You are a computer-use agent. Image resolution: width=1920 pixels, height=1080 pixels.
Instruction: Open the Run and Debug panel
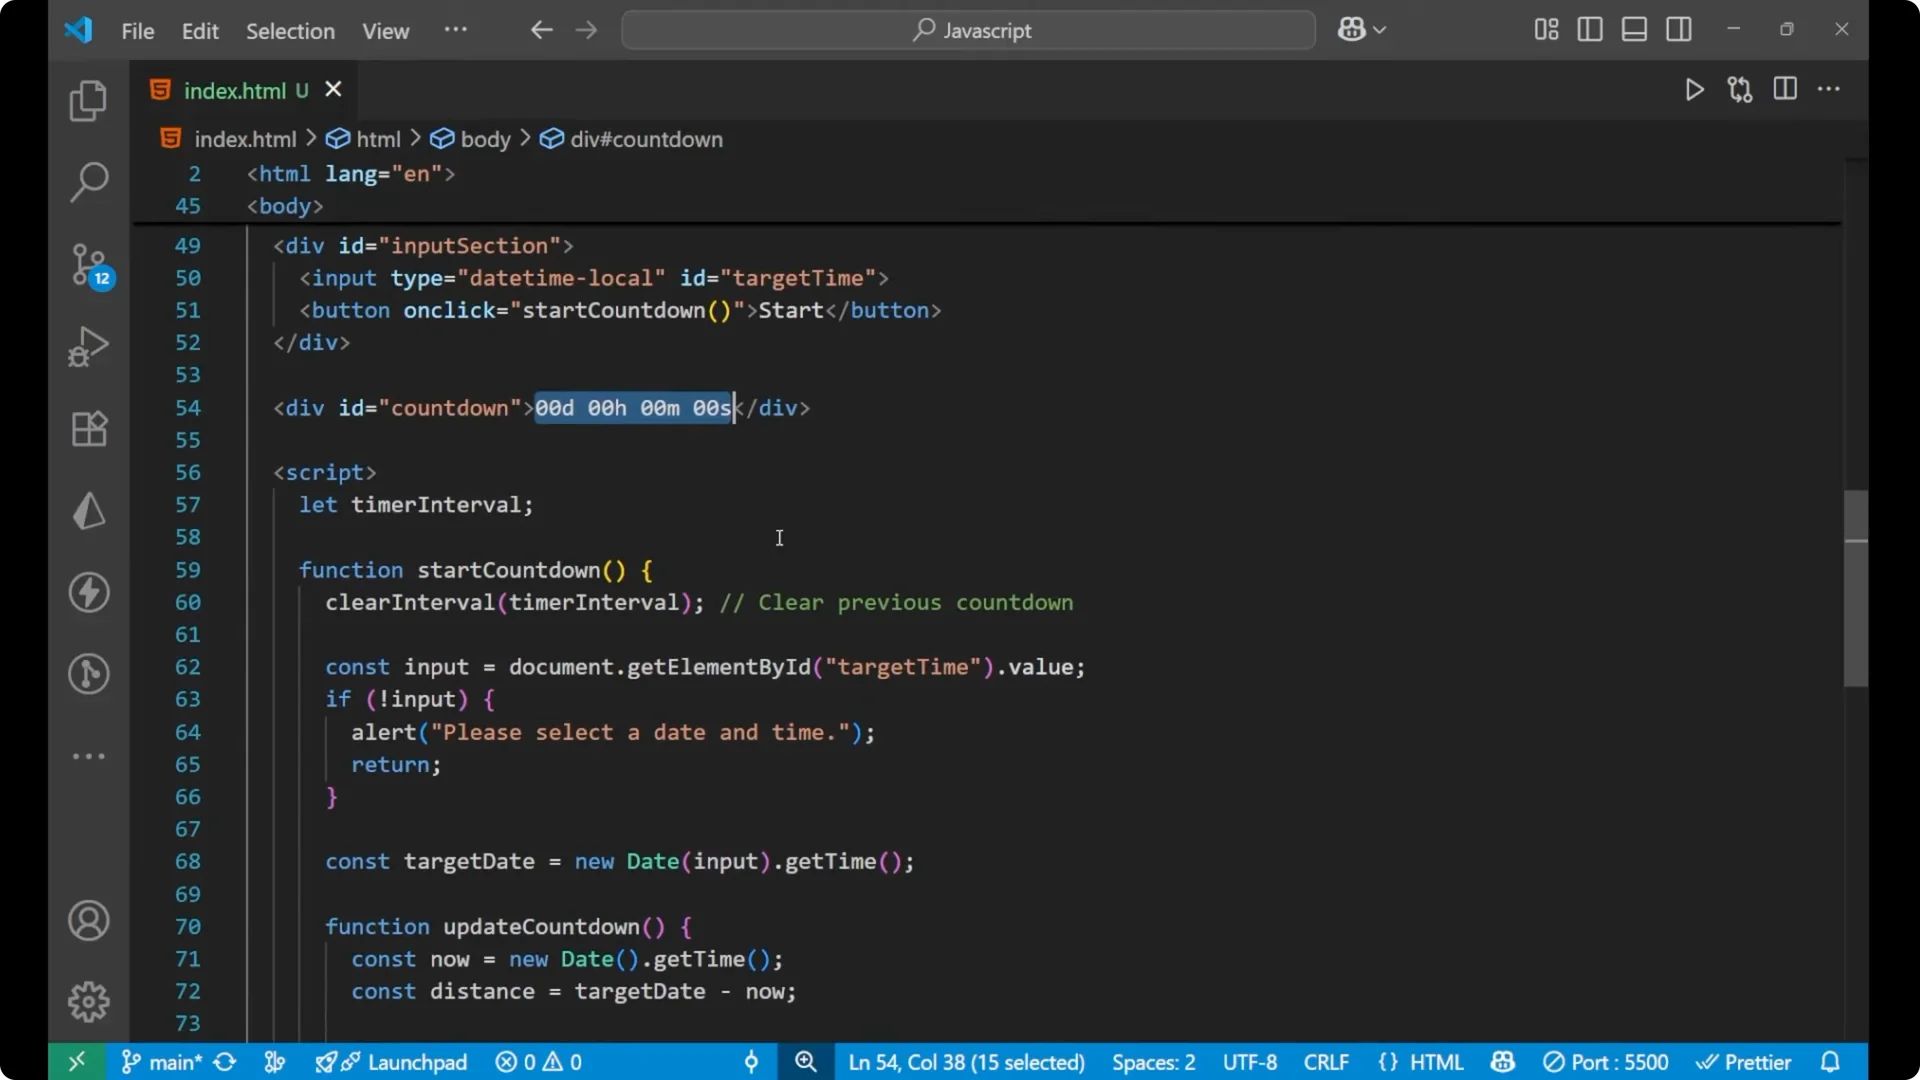(x=88, y=345)
